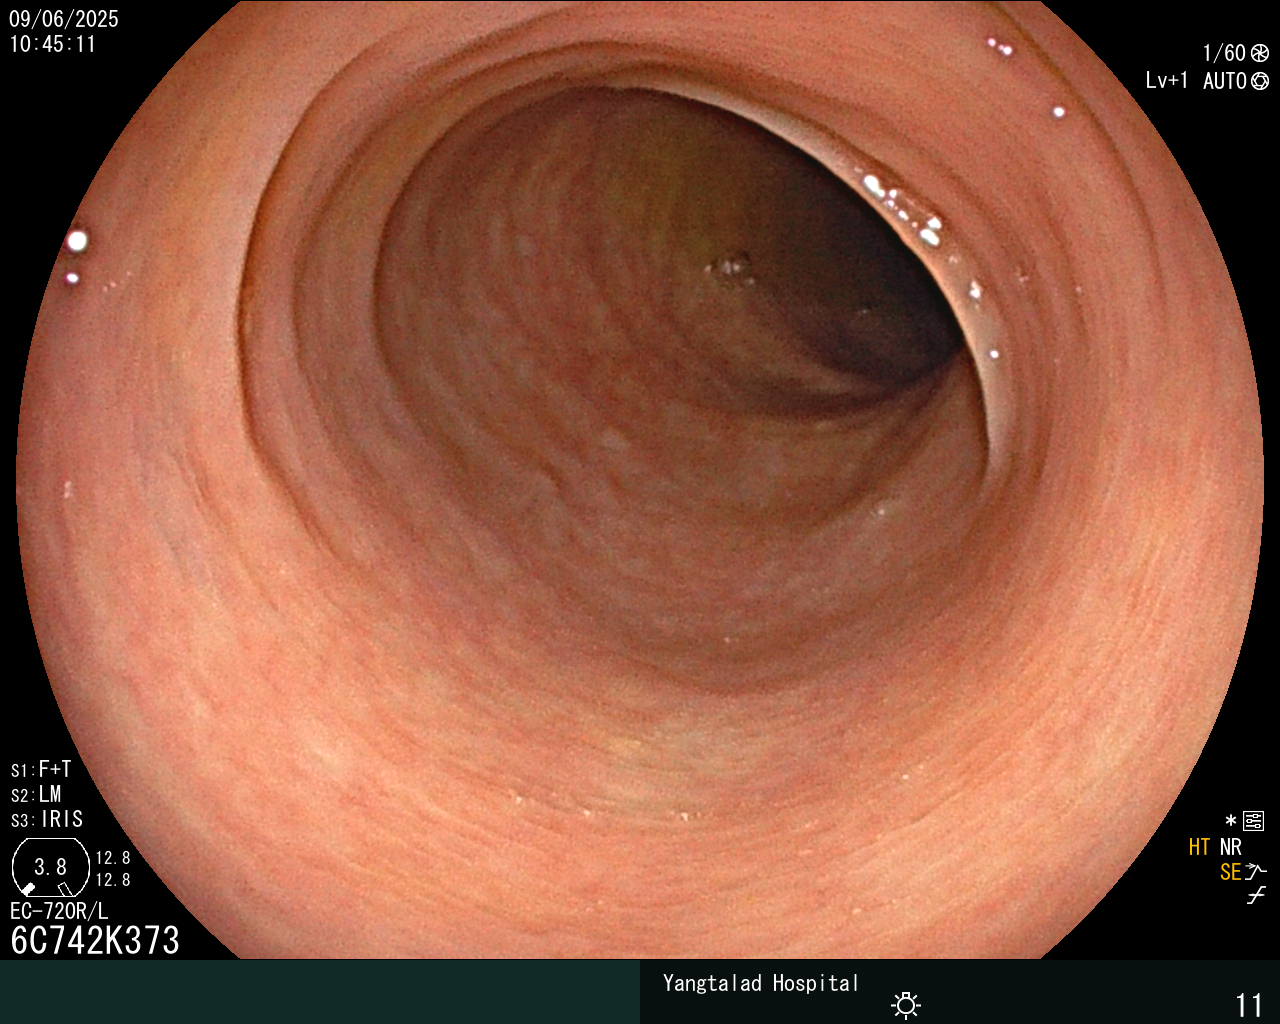Click the lower 12.8 diameter value
This screenshot has height=1024, width=1280.
(x=113, y=880)
